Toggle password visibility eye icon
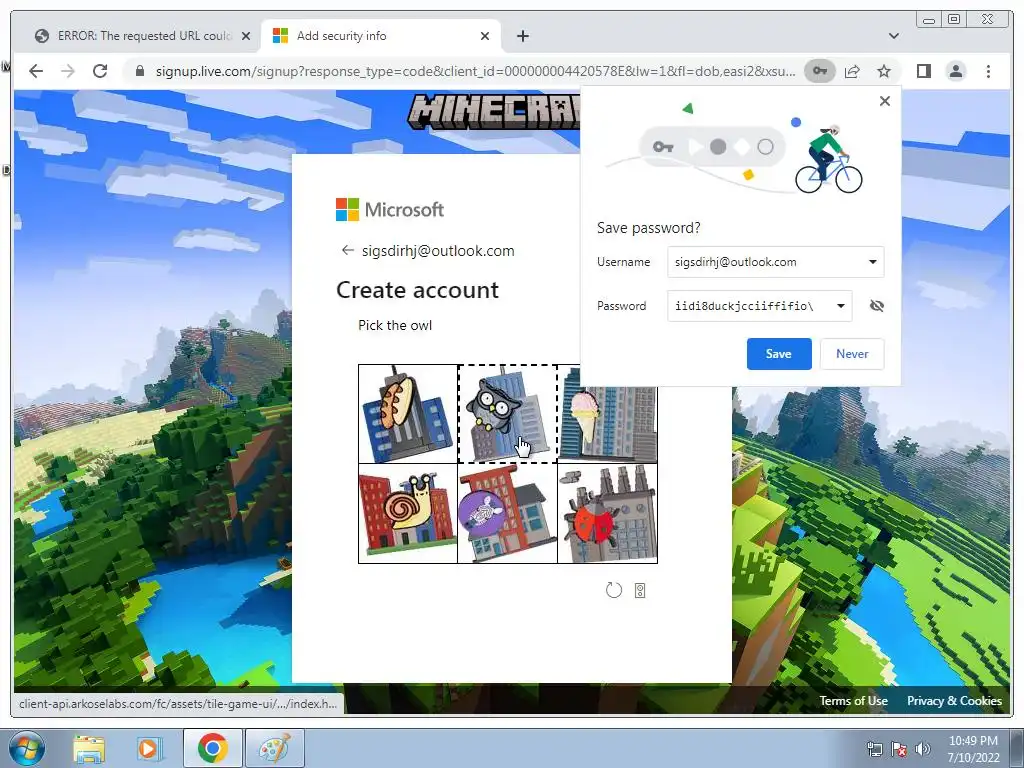 click(x=877, y=306)
